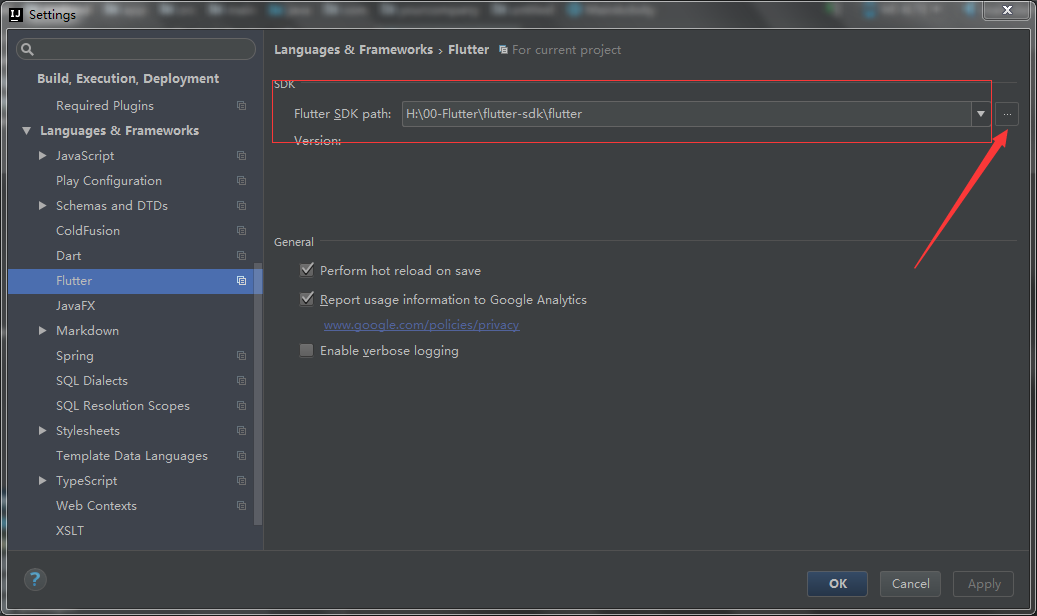Click project-level icon beside ColdFusion

(241, 231)
